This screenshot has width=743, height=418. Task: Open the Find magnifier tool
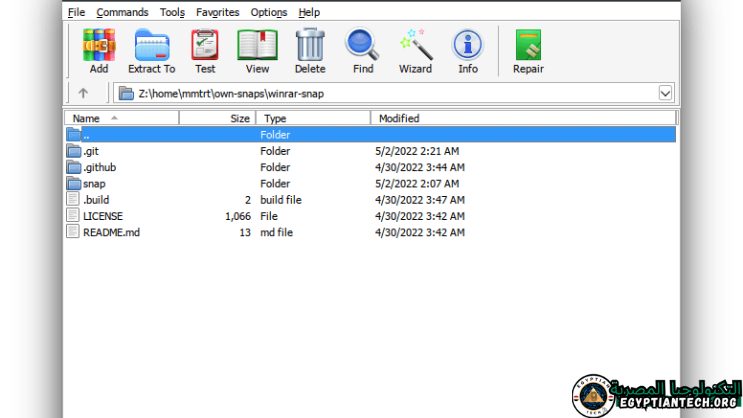click(x=363, y=46)
